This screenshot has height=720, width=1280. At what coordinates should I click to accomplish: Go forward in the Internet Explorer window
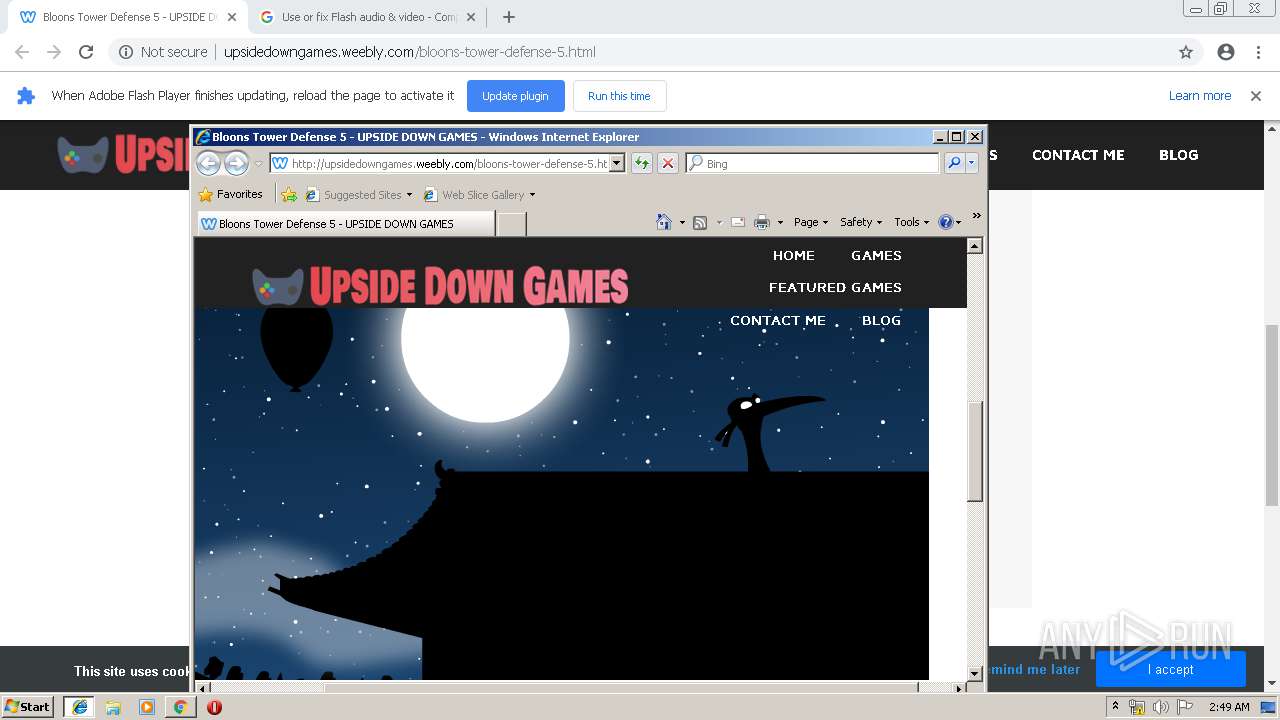pos(236,163)
